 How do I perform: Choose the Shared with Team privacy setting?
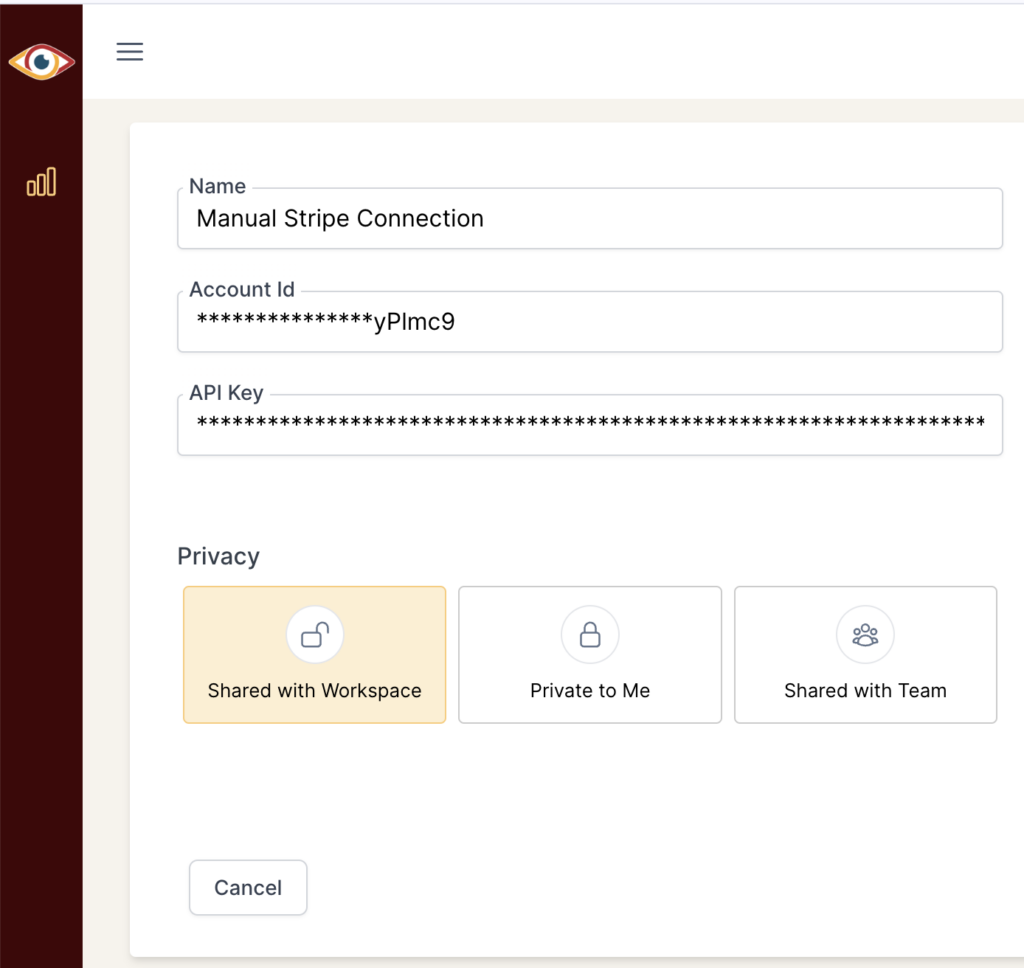point(865,654)
